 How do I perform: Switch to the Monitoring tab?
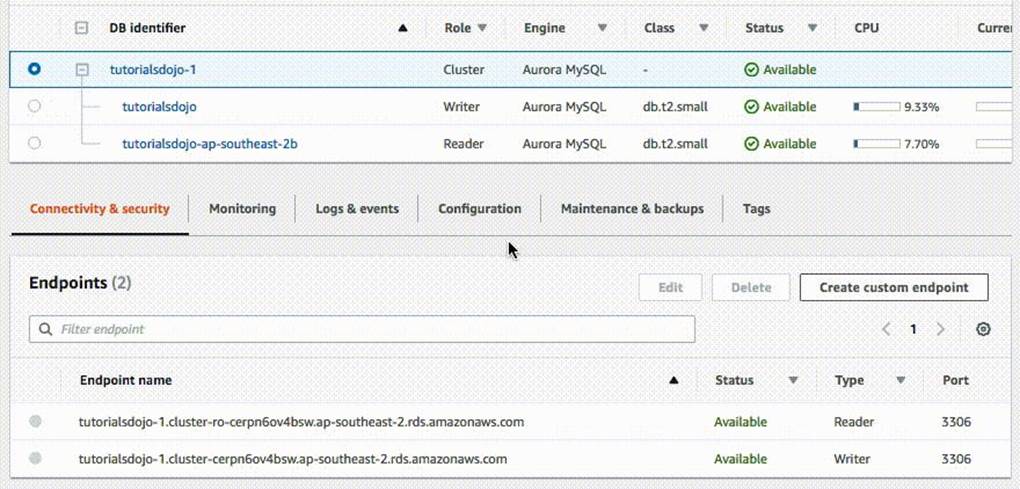coord(242,209)
